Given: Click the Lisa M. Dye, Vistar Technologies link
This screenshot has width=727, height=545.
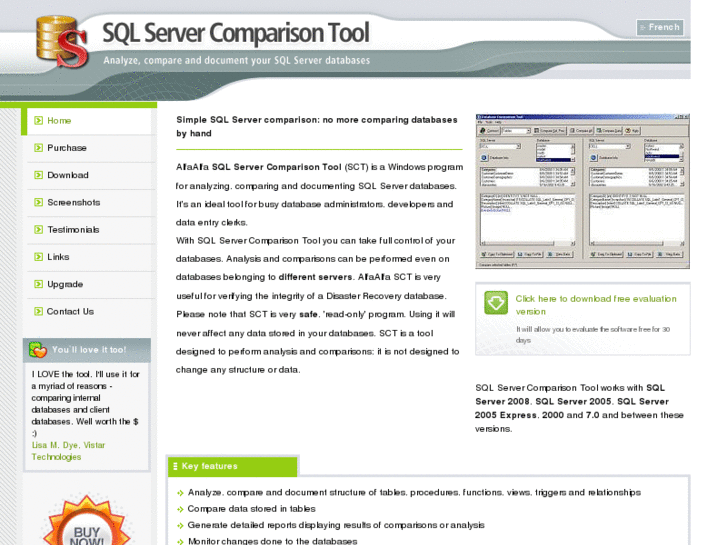Looking at the screenshot, I should 68,451.
